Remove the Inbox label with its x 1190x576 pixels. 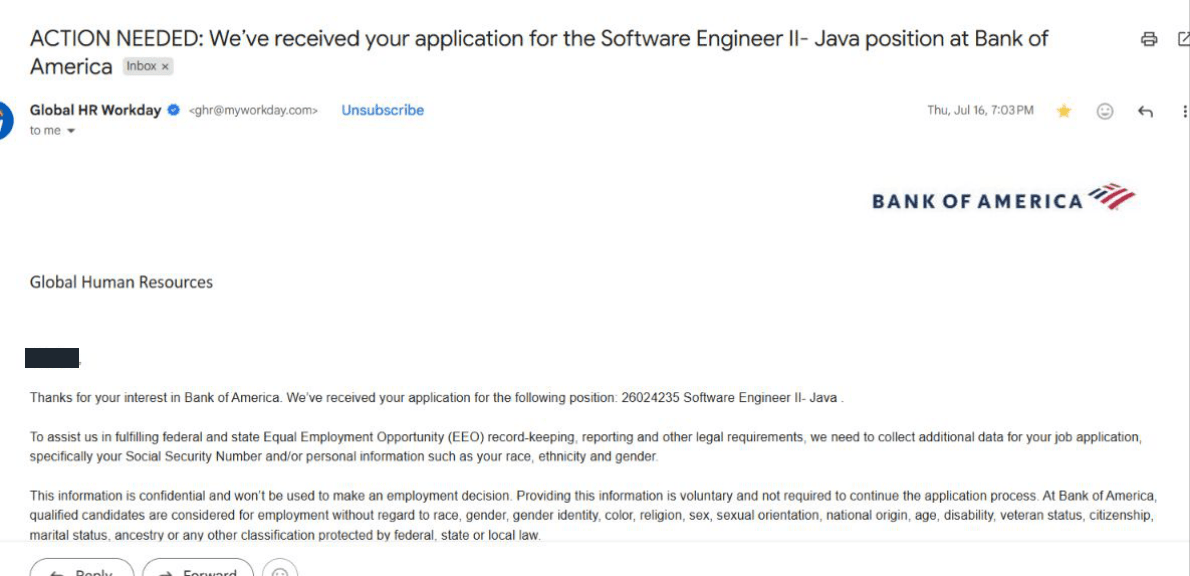[165, 67]
